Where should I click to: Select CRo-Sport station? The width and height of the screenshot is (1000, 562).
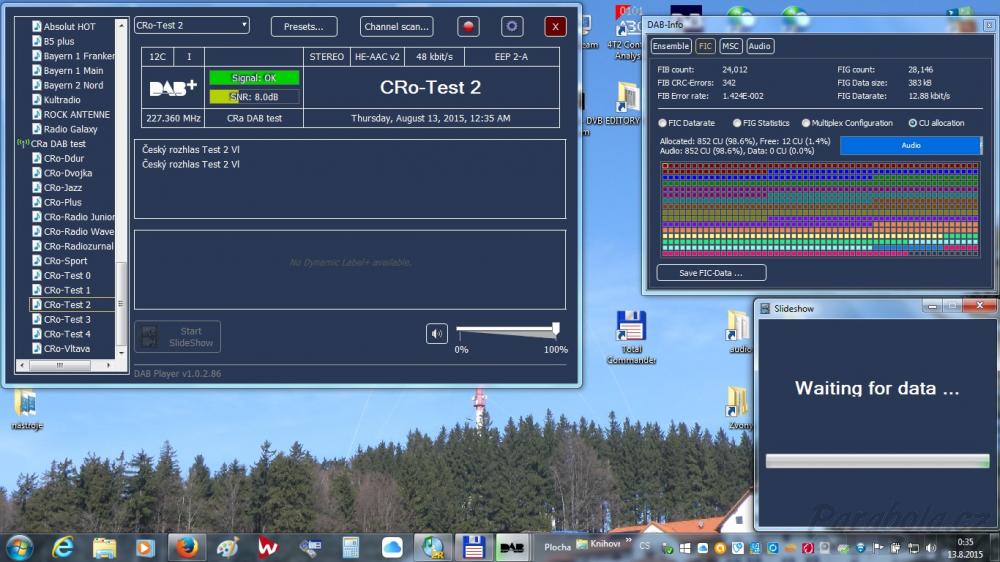click(65, 261)
